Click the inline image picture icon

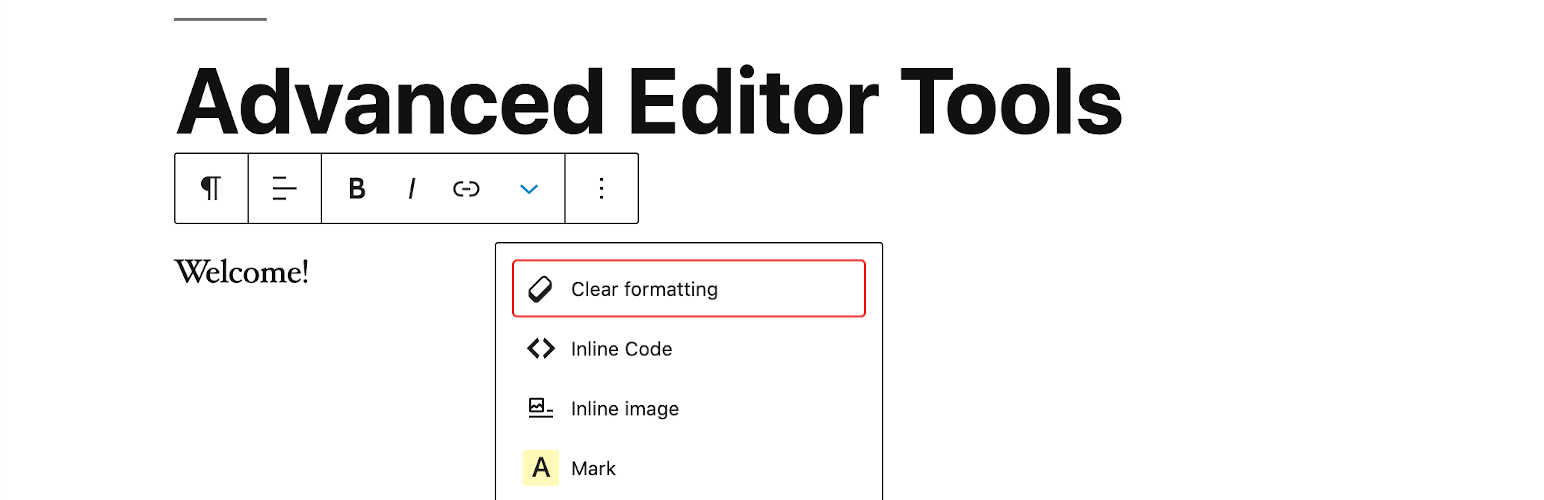point(540,408)
